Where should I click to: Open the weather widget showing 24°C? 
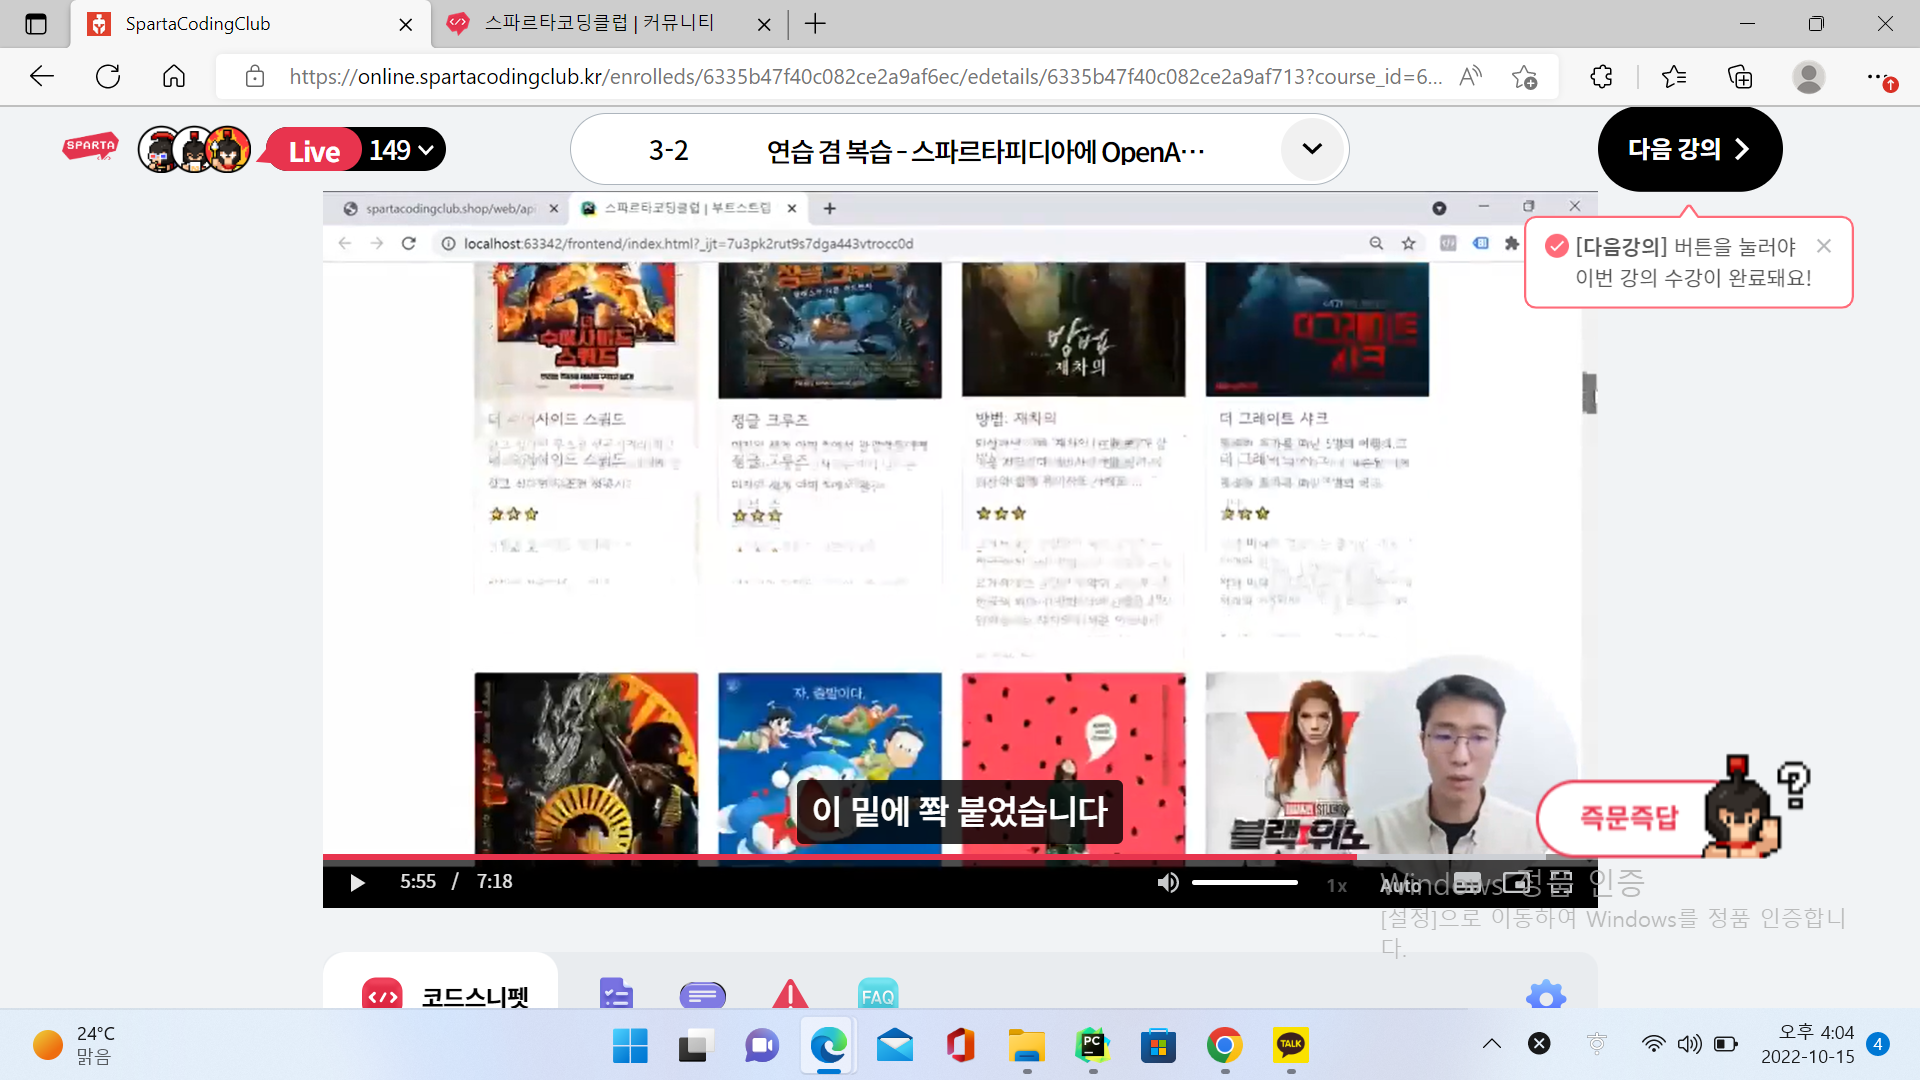click(75, 1045)
